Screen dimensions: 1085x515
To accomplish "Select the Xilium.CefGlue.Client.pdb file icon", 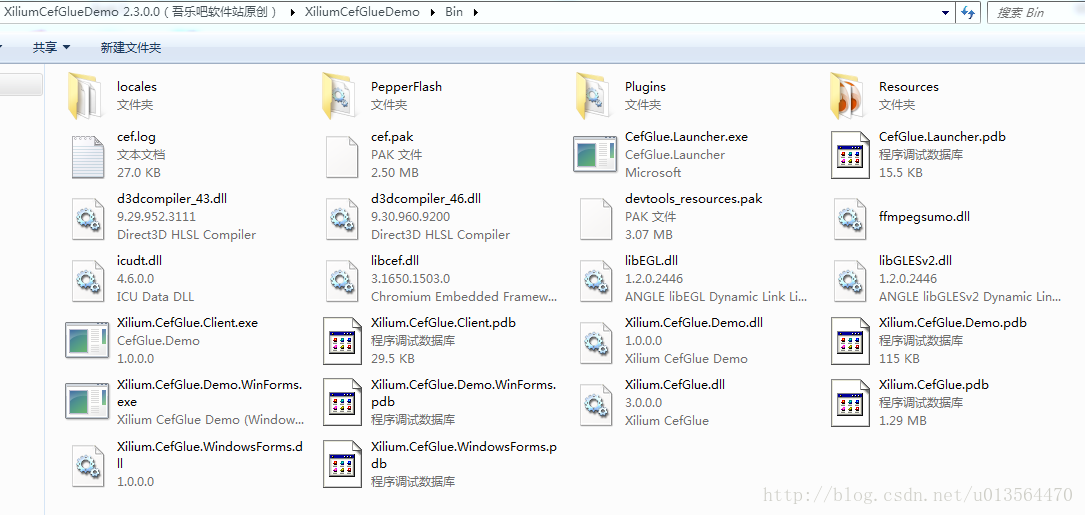I will click(x=343, y=341).
